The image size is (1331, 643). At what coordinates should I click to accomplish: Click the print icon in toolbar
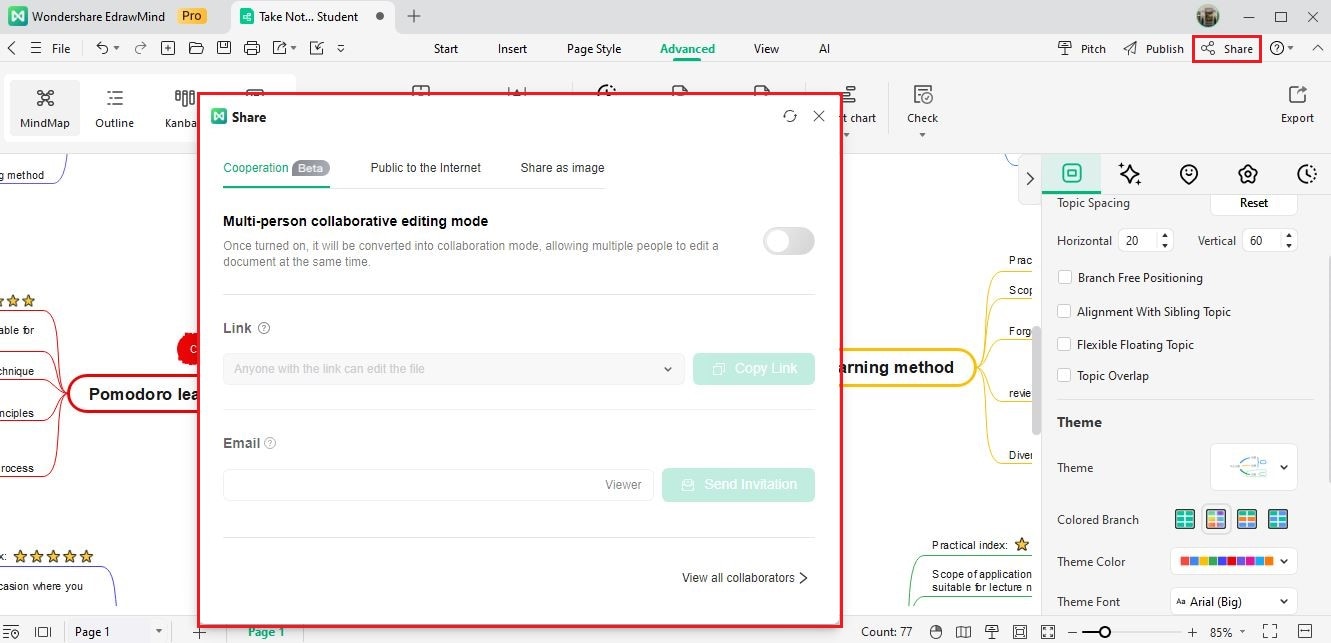252,48
